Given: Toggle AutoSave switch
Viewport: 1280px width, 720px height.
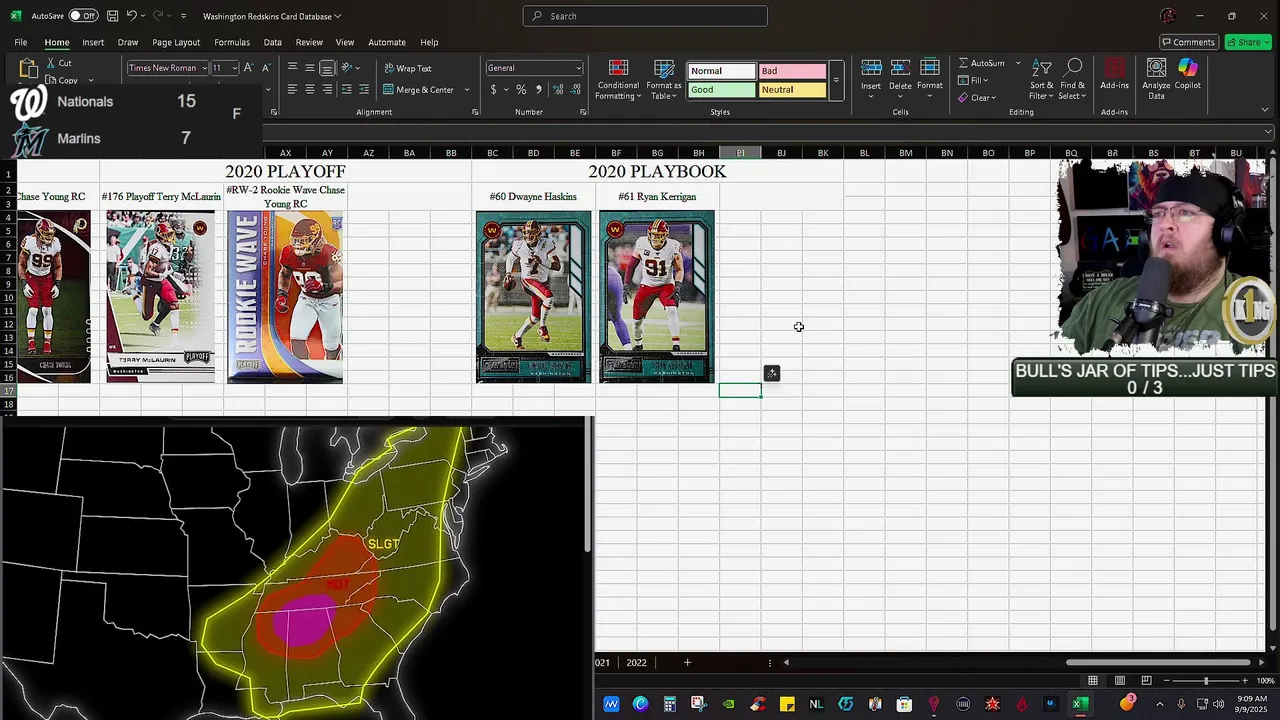Looking at the screenshot, I should pos(83,16).
